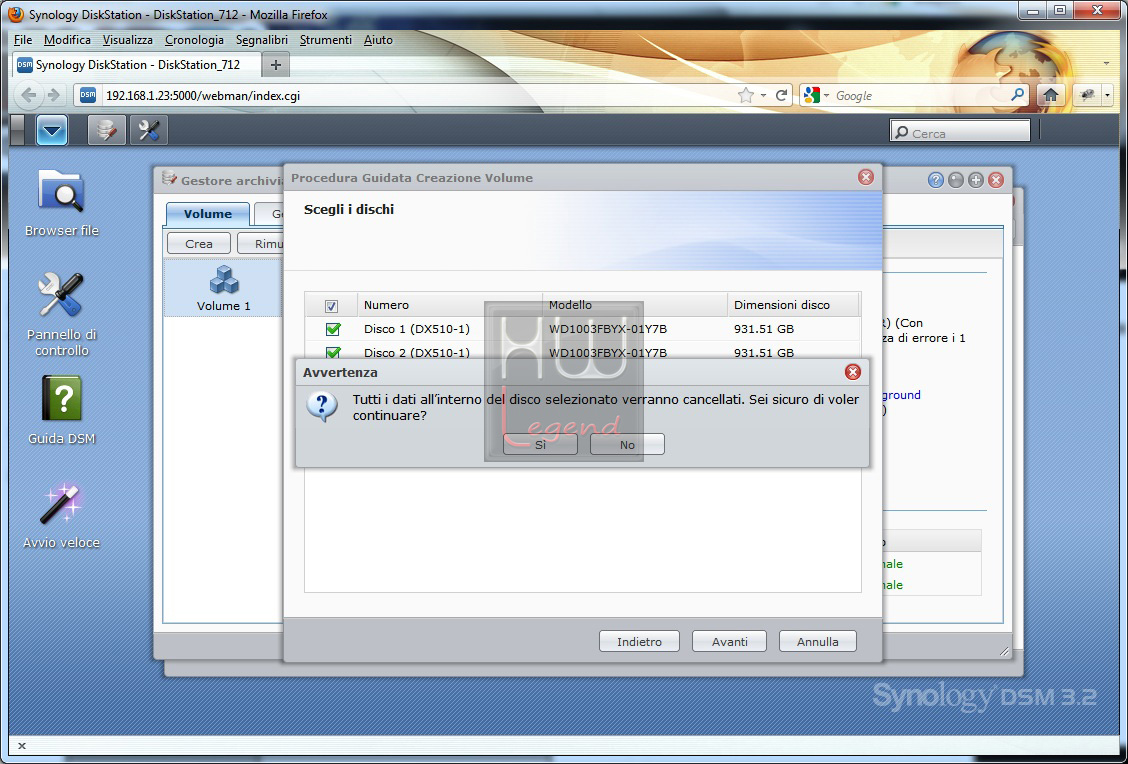Open the Strumenti menu
The width and height of the screenshot is (1128, 764).
coord(325,40)
